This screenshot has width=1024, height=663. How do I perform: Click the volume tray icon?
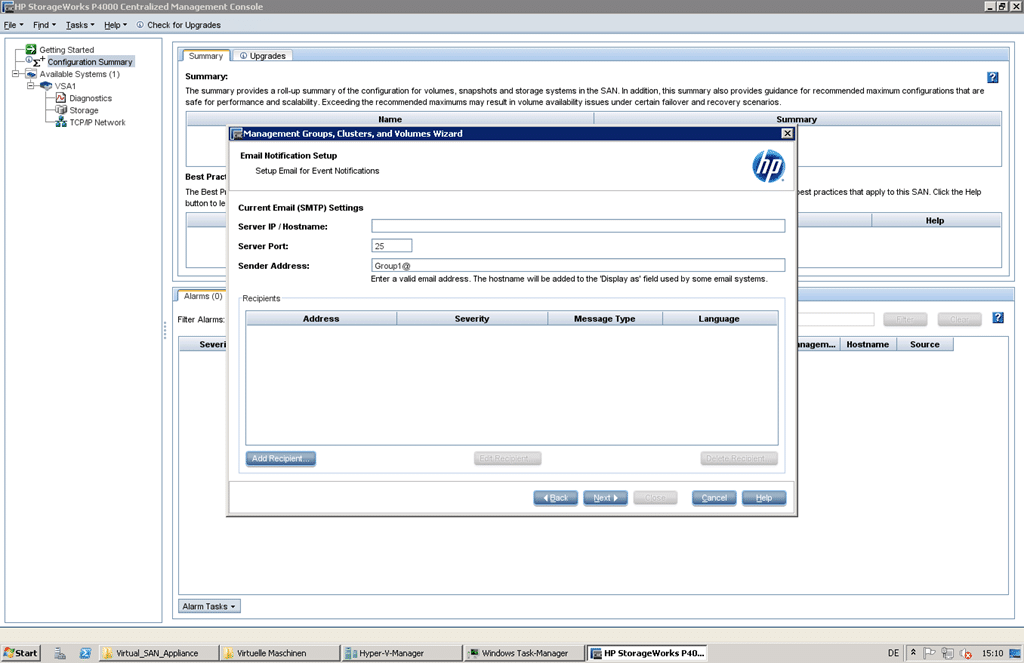[966, 653]
